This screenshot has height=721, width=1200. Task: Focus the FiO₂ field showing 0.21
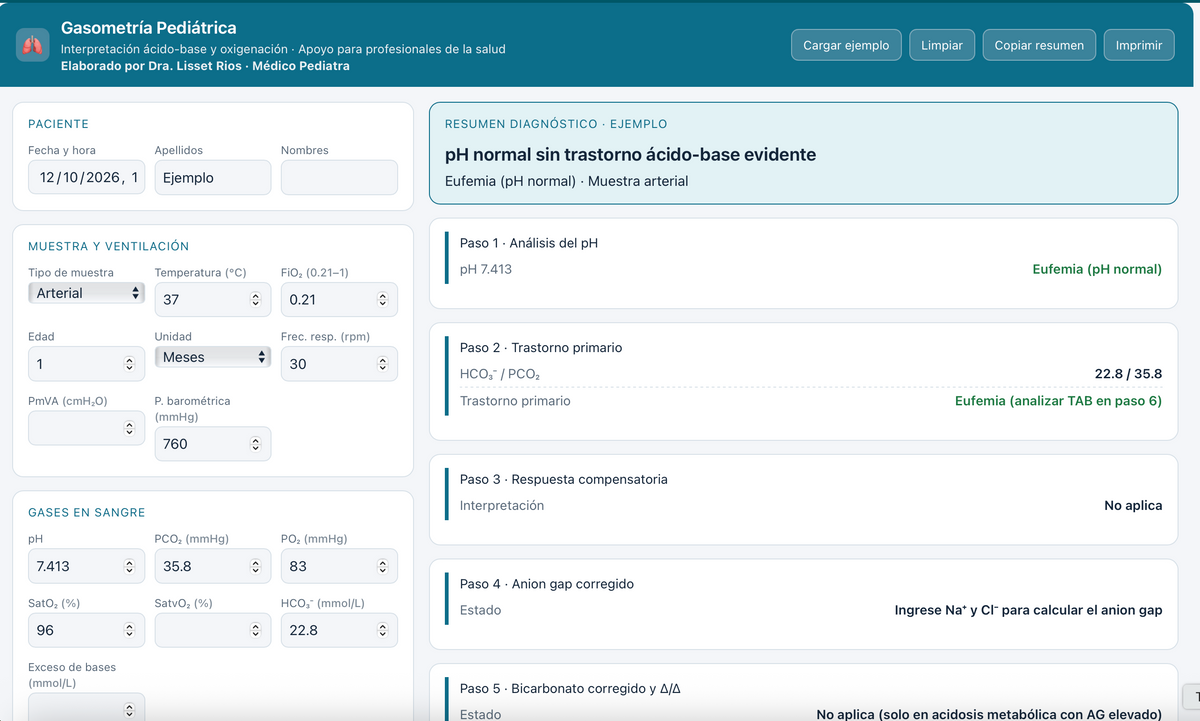click(x=339, y=300)
